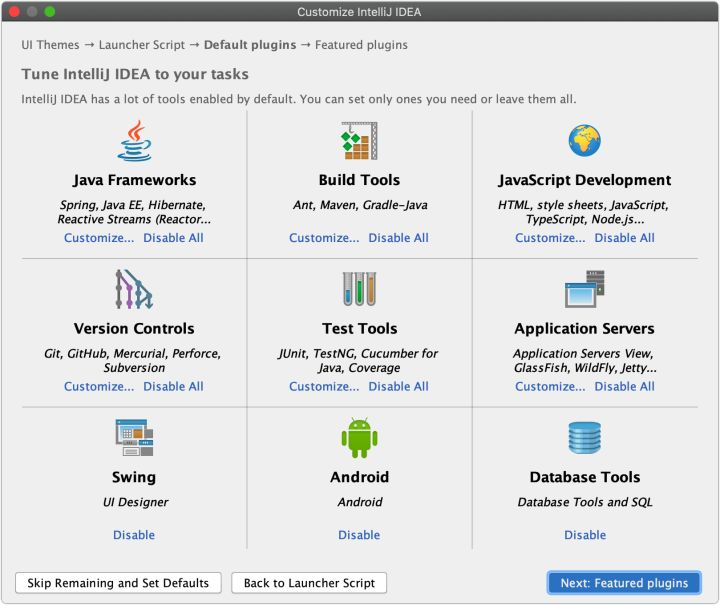Disable all Build Tools plugins
Viewport: 720px width, 605px height.
coord(398,238)
